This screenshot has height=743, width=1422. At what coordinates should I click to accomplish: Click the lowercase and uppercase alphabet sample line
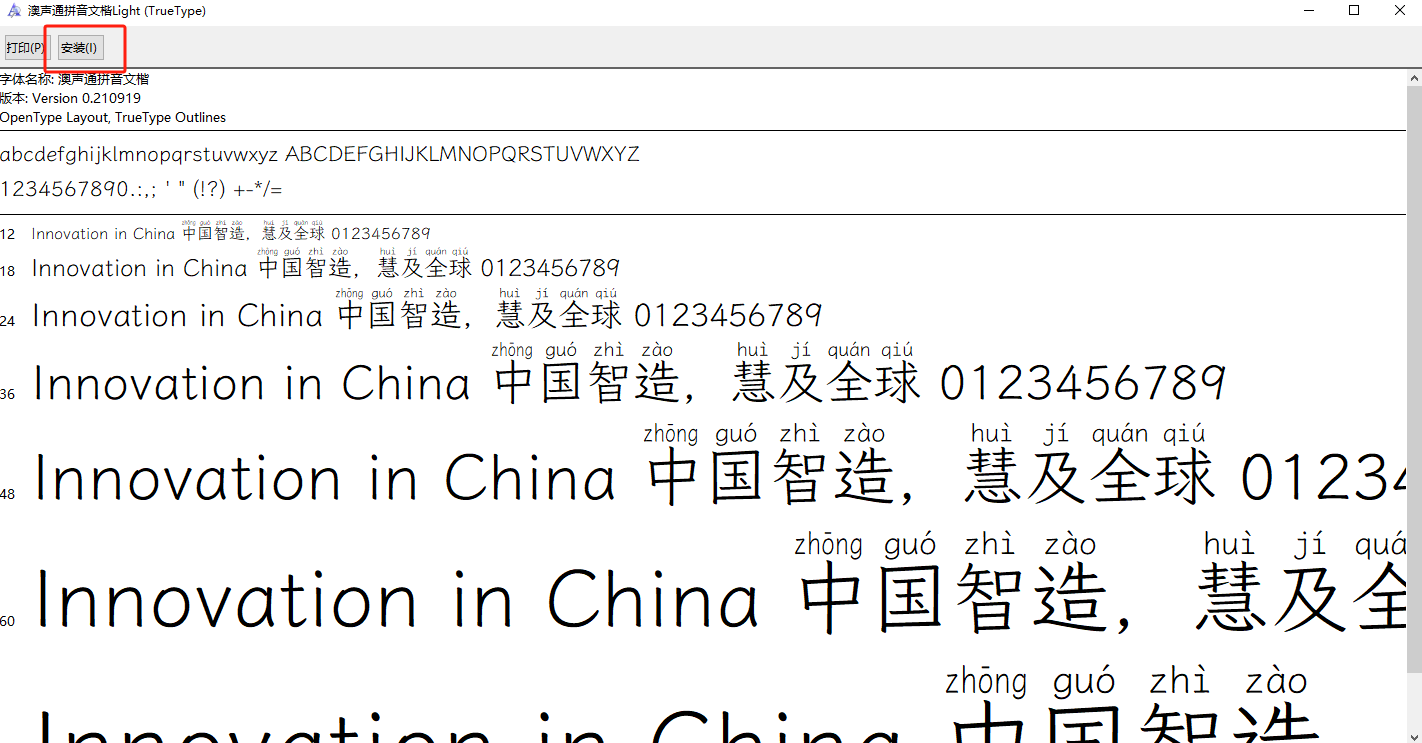pyautogui.click(x=319, y=155)
